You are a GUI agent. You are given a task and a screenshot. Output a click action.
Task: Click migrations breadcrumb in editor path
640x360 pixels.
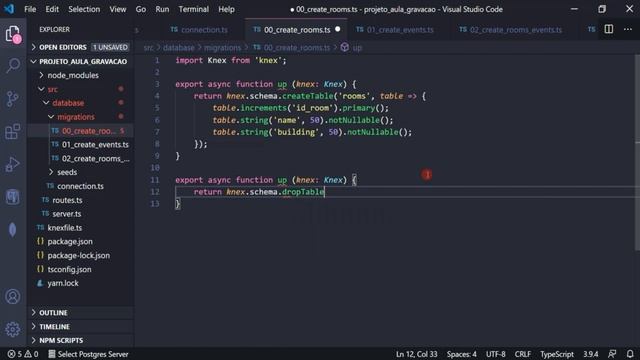[x=222, y=48]
